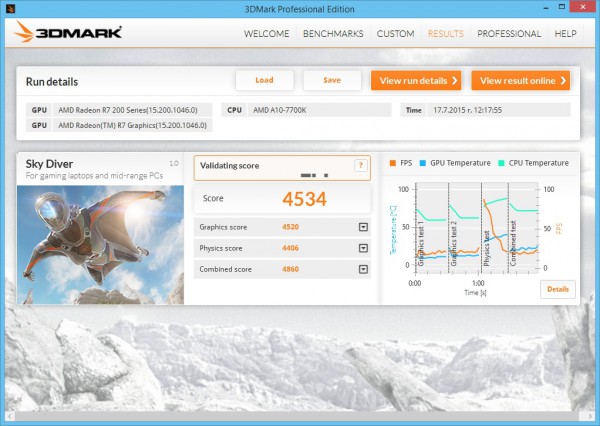Click the Validating score label
This screenshot has width=600, height=426.
(x=230, y=166)
